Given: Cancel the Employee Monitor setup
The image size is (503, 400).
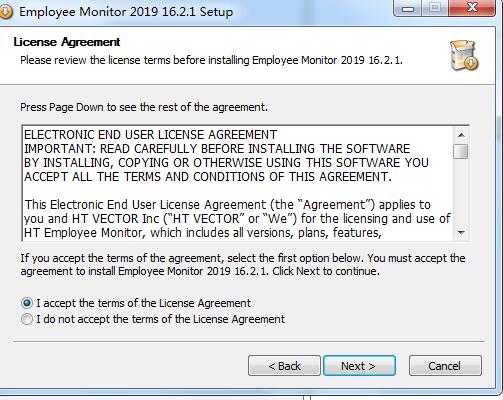Looking at the screenshot, I should tap(445, 366).
